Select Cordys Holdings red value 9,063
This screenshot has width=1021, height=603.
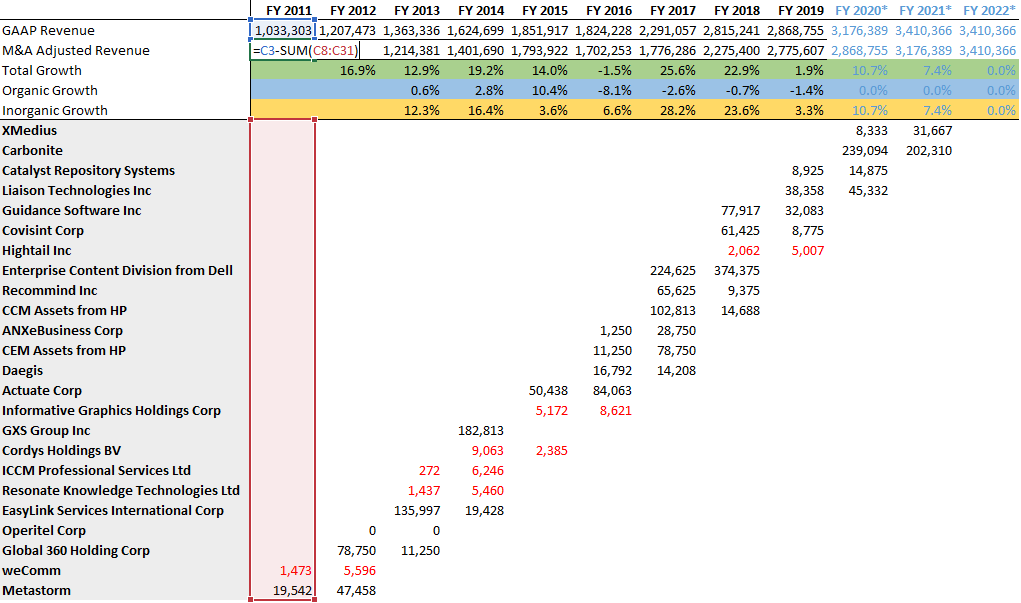pos(487,451)
